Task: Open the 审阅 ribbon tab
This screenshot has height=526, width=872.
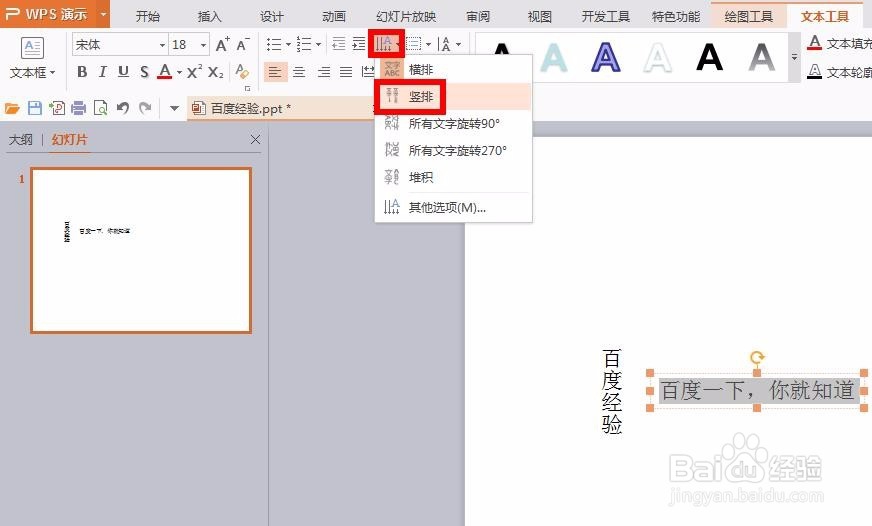Action: click(478, 16)
